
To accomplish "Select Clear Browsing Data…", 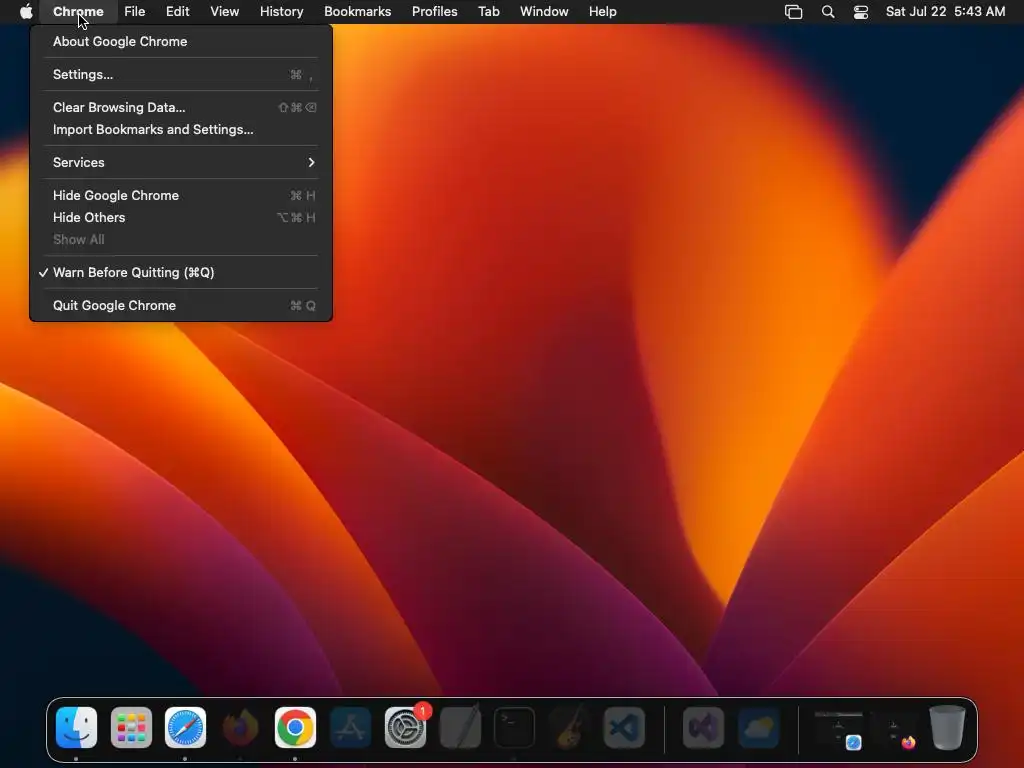I will (181, 107).
